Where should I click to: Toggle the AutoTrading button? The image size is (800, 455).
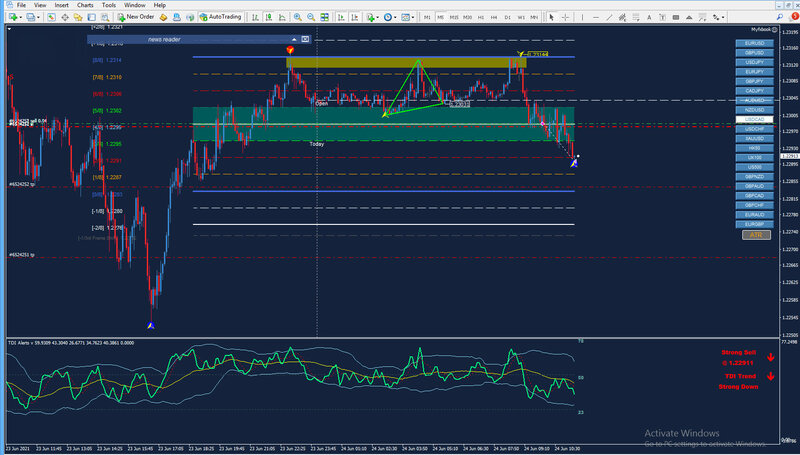tap(222, 17)
